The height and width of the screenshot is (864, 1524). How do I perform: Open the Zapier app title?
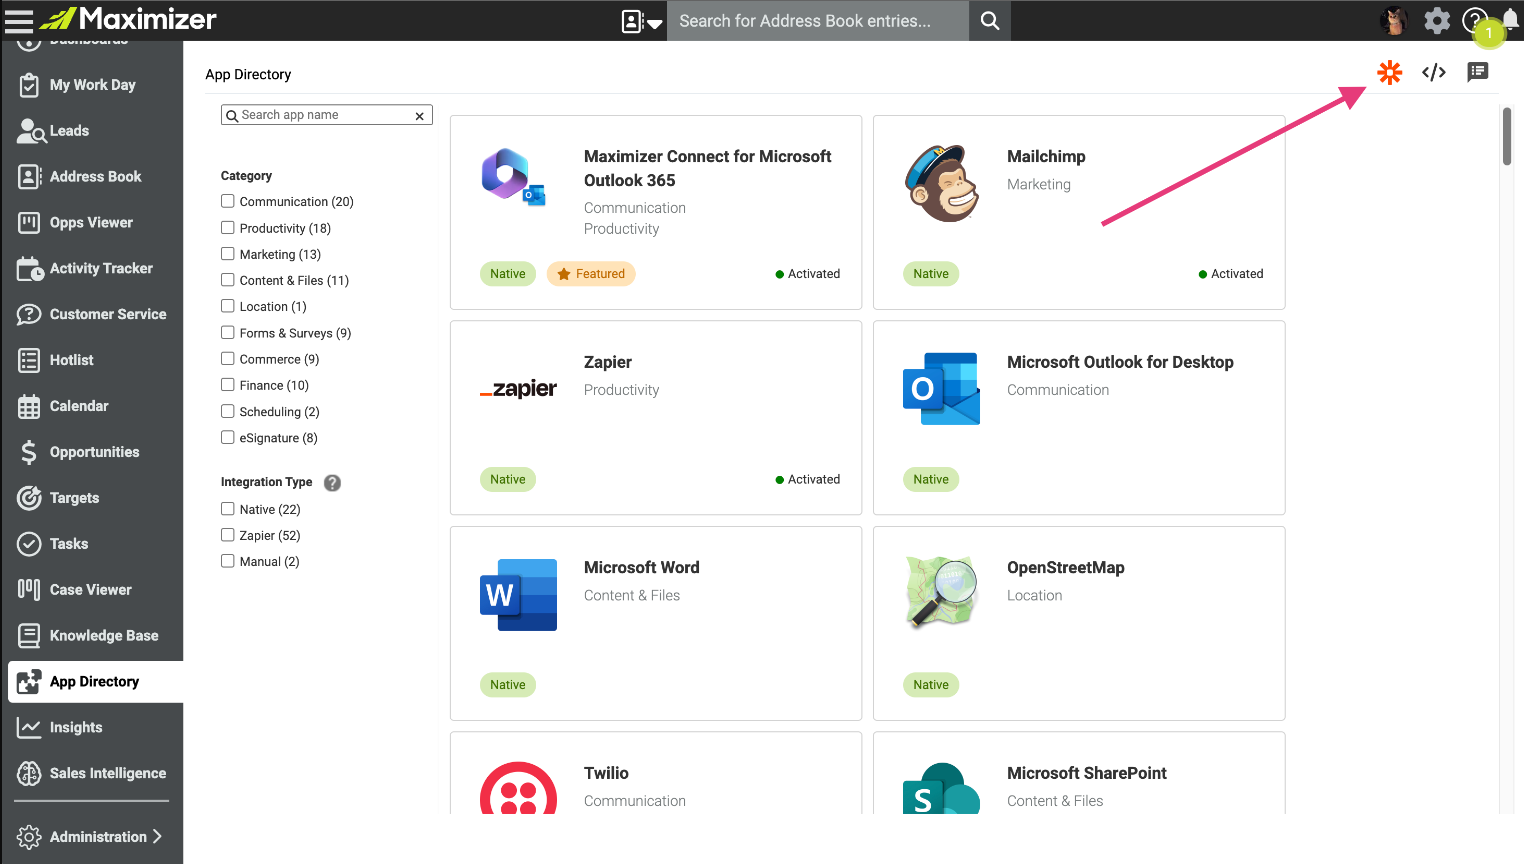tap(608, 362)
